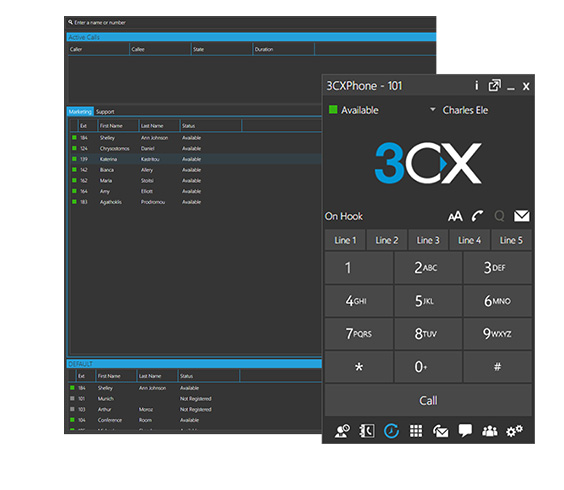564x490 pixels.
Task: Select Line 3
Action: click(x=428, y=240)
